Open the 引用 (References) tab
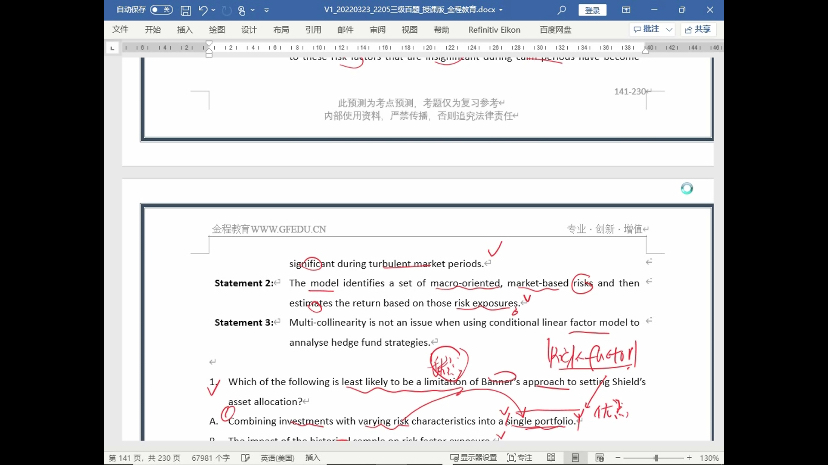 313,30
